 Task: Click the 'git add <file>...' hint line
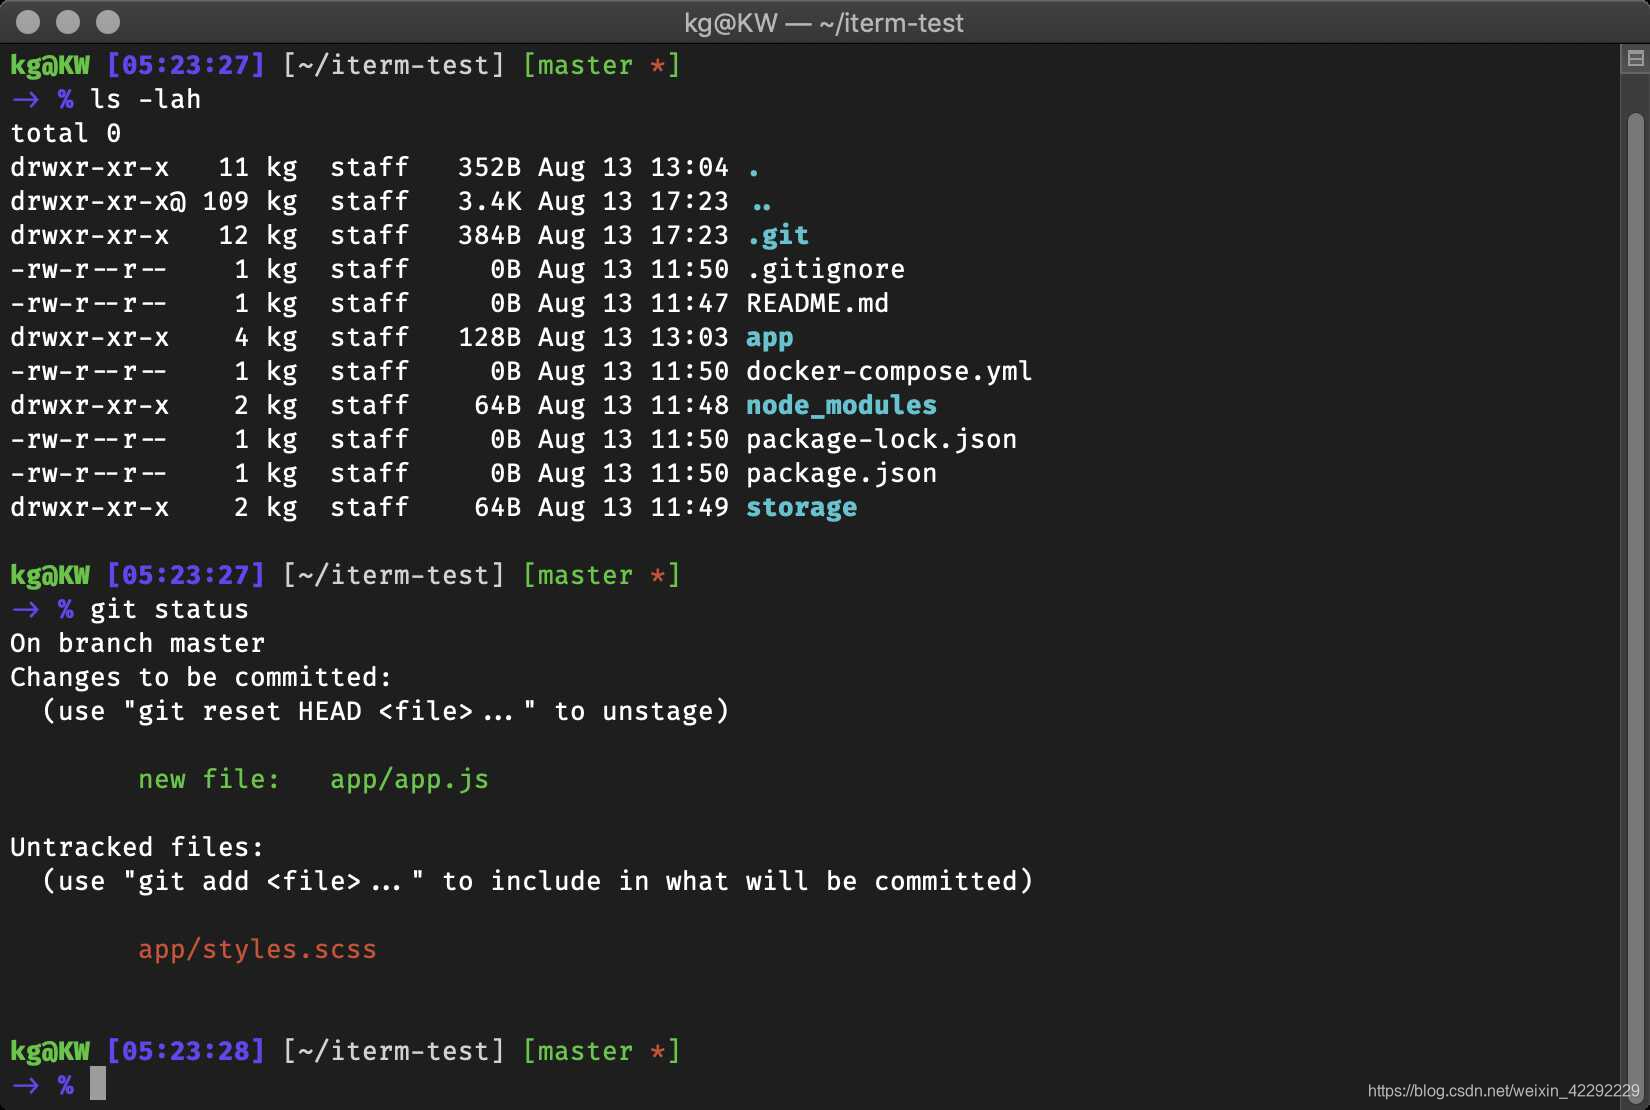tap(538, 881)
